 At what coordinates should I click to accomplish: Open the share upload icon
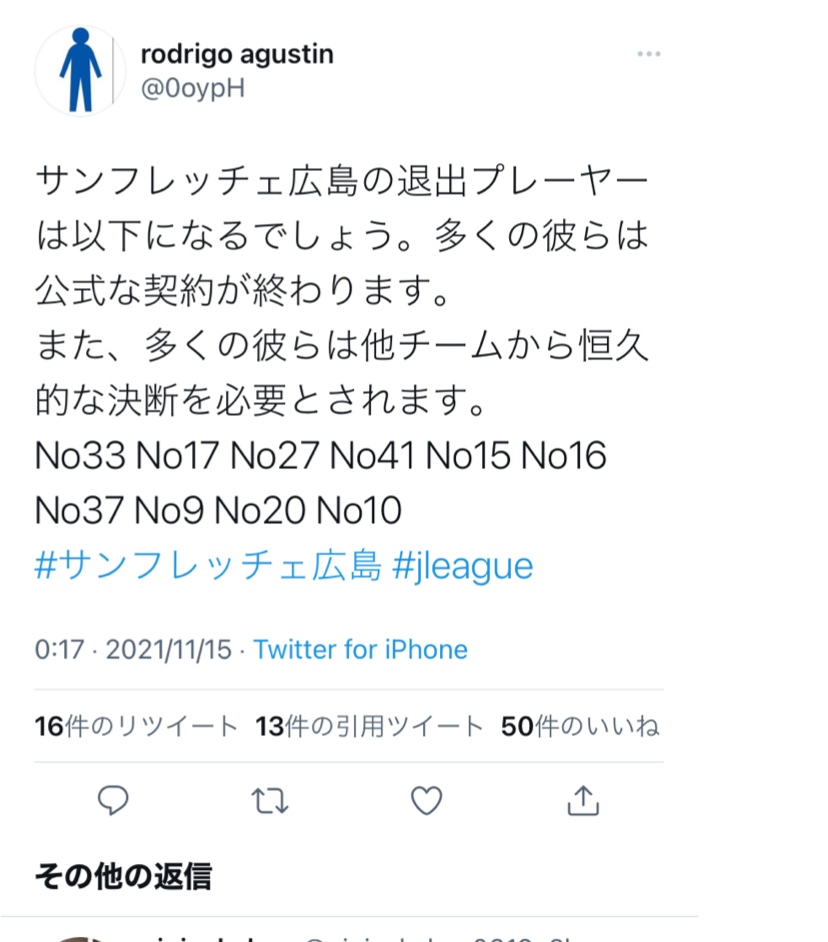(583, 800)
